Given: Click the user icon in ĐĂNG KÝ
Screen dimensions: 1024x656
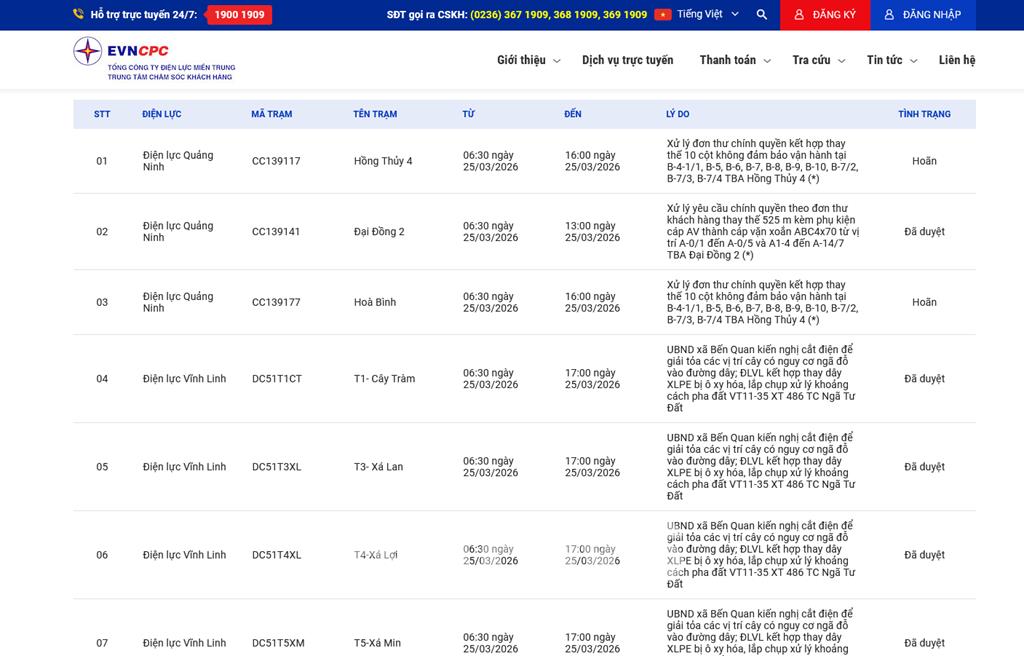Looking at the screenshot, I should point(798,15).
